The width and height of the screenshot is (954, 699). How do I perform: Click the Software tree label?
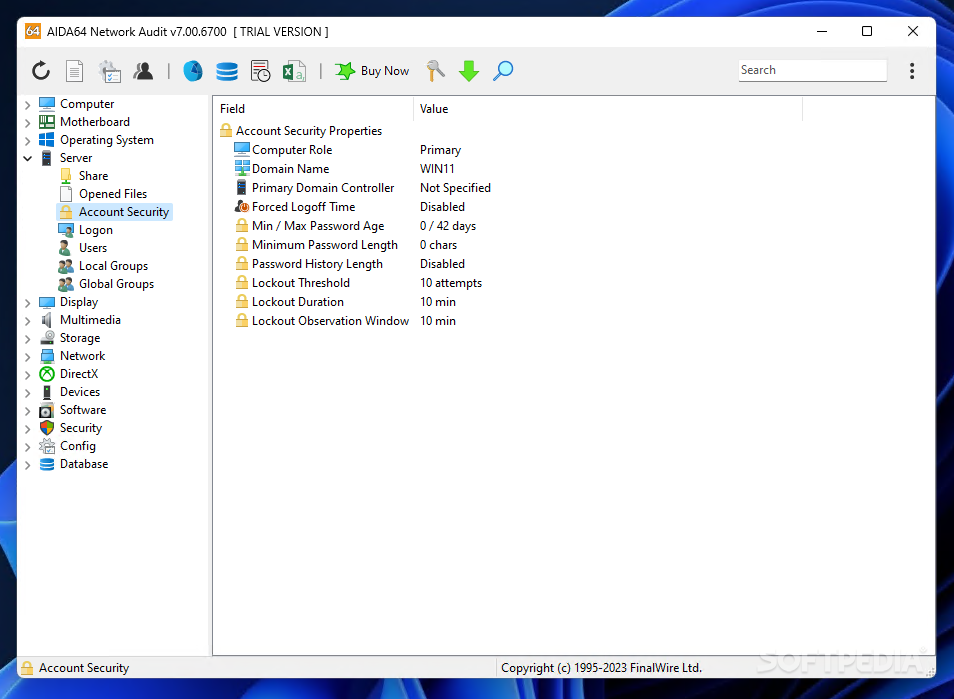[83, 410]
